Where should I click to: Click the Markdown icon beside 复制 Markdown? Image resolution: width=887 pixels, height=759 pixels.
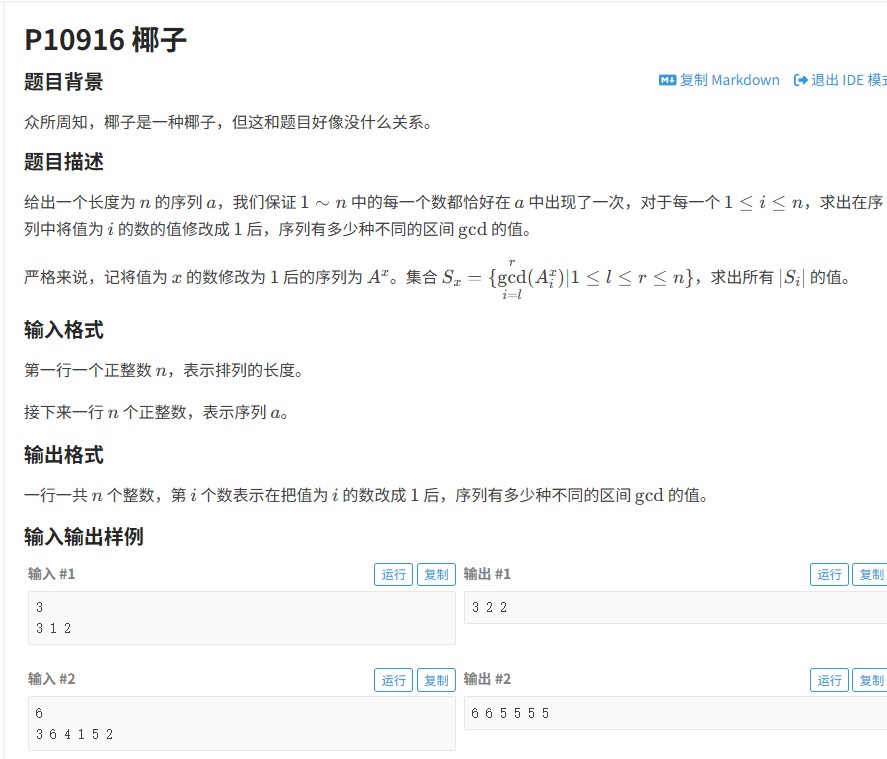667,80
